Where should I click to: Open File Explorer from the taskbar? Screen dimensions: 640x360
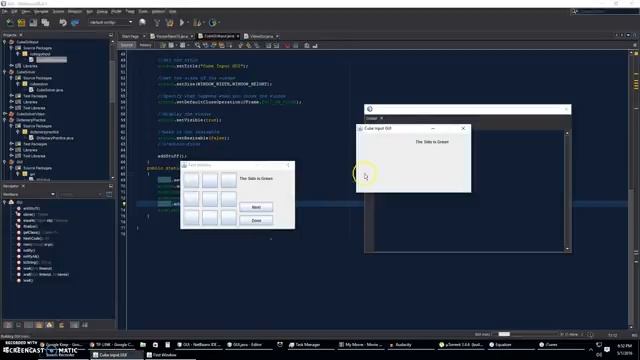coord(143,345)
